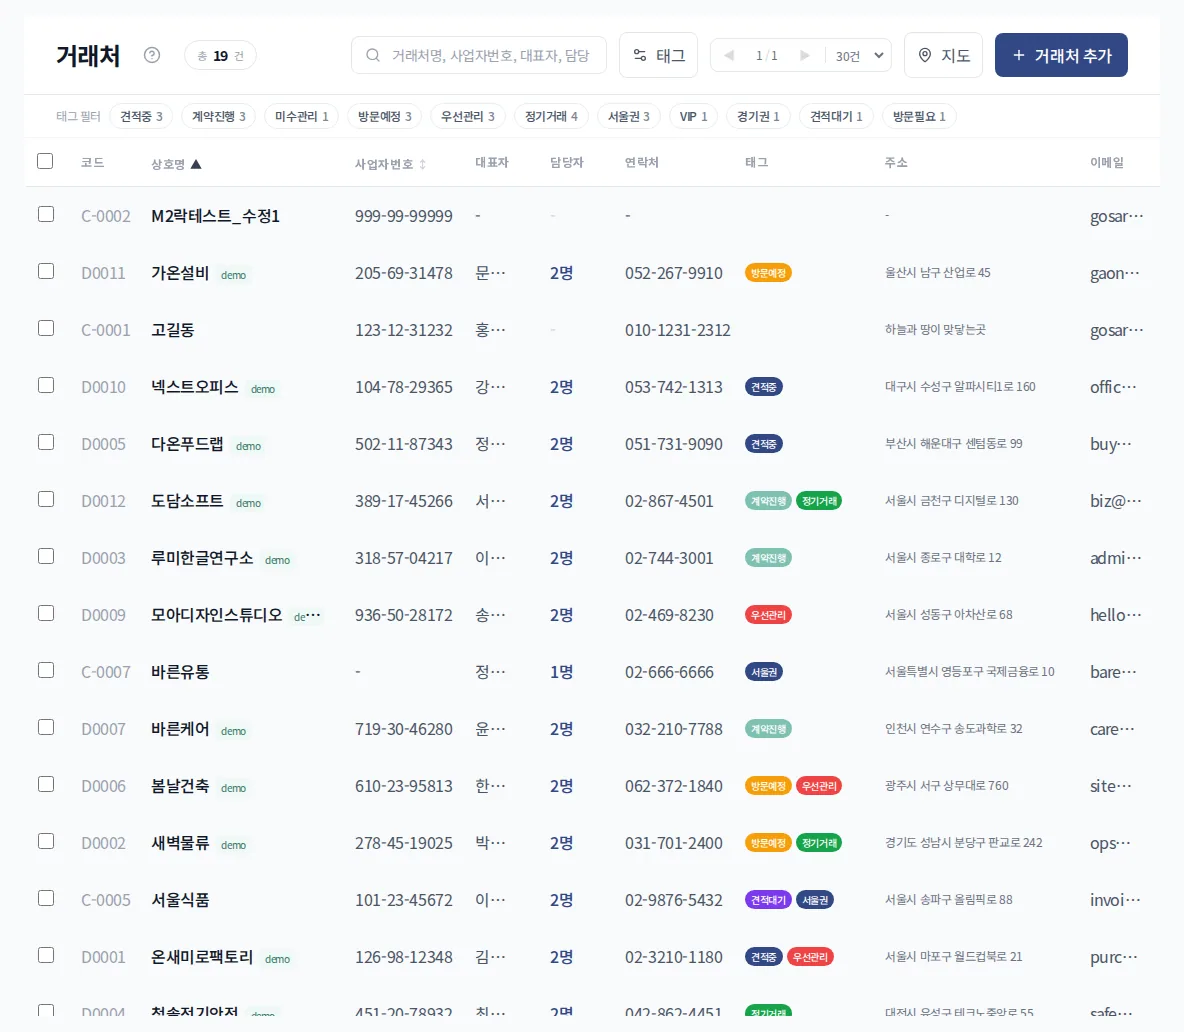The height and width of the screenshot is (1032, 1184).
Task: Open the 태그 filter button
Action: point(658,55)
